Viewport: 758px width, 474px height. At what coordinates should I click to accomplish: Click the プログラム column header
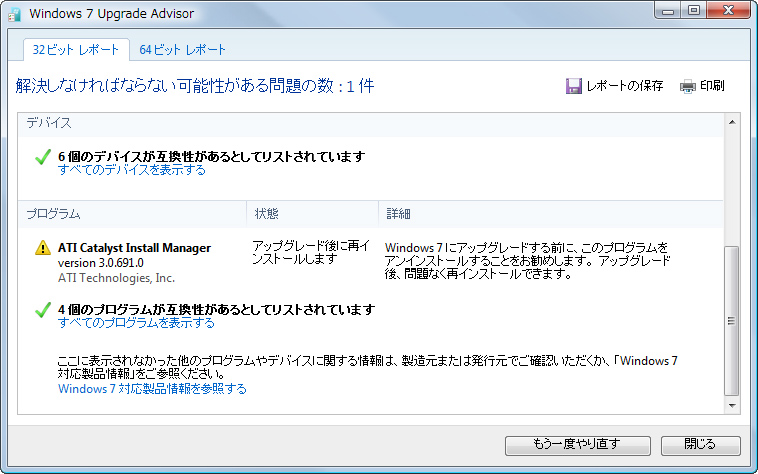point(132,214)
